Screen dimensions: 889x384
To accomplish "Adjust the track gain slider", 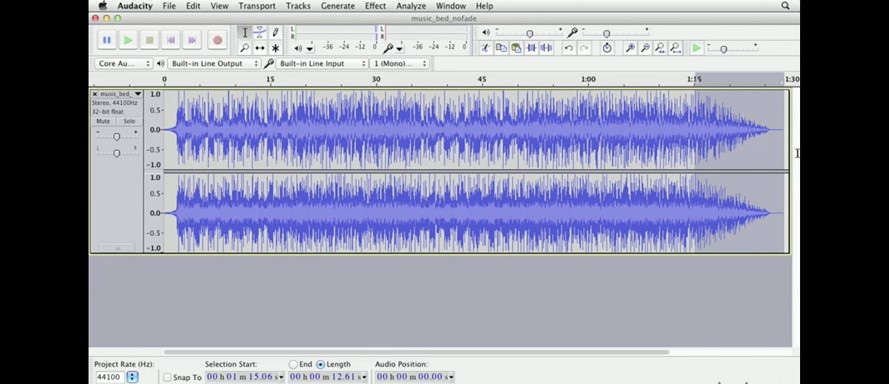I will (x=117, y=137).
